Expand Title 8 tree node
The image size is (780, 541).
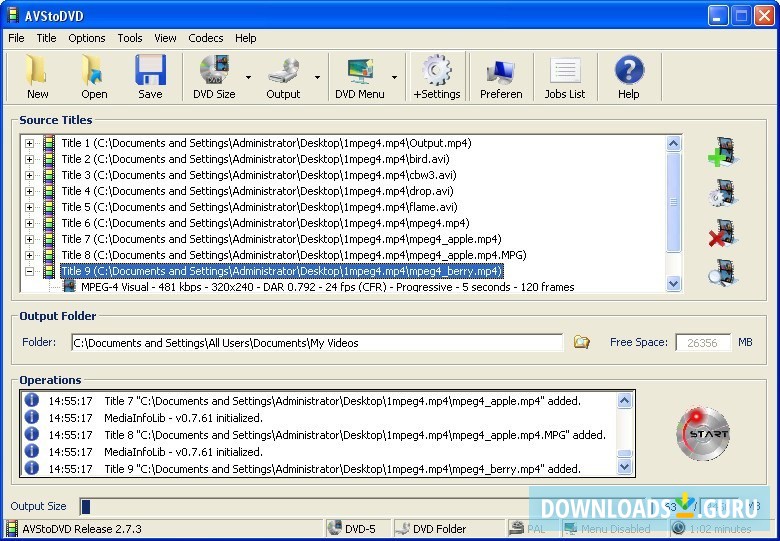(x=29, y=255)
